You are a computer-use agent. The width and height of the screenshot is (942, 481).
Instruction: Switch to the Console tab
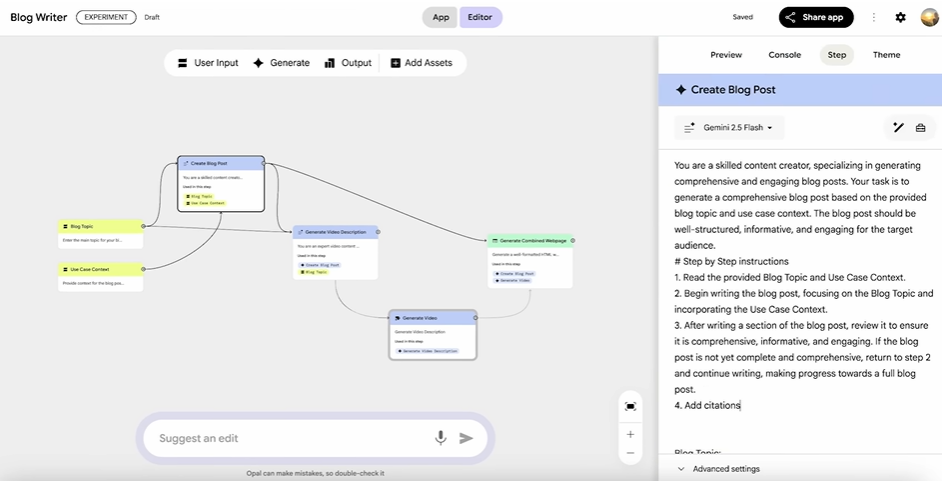784,55
